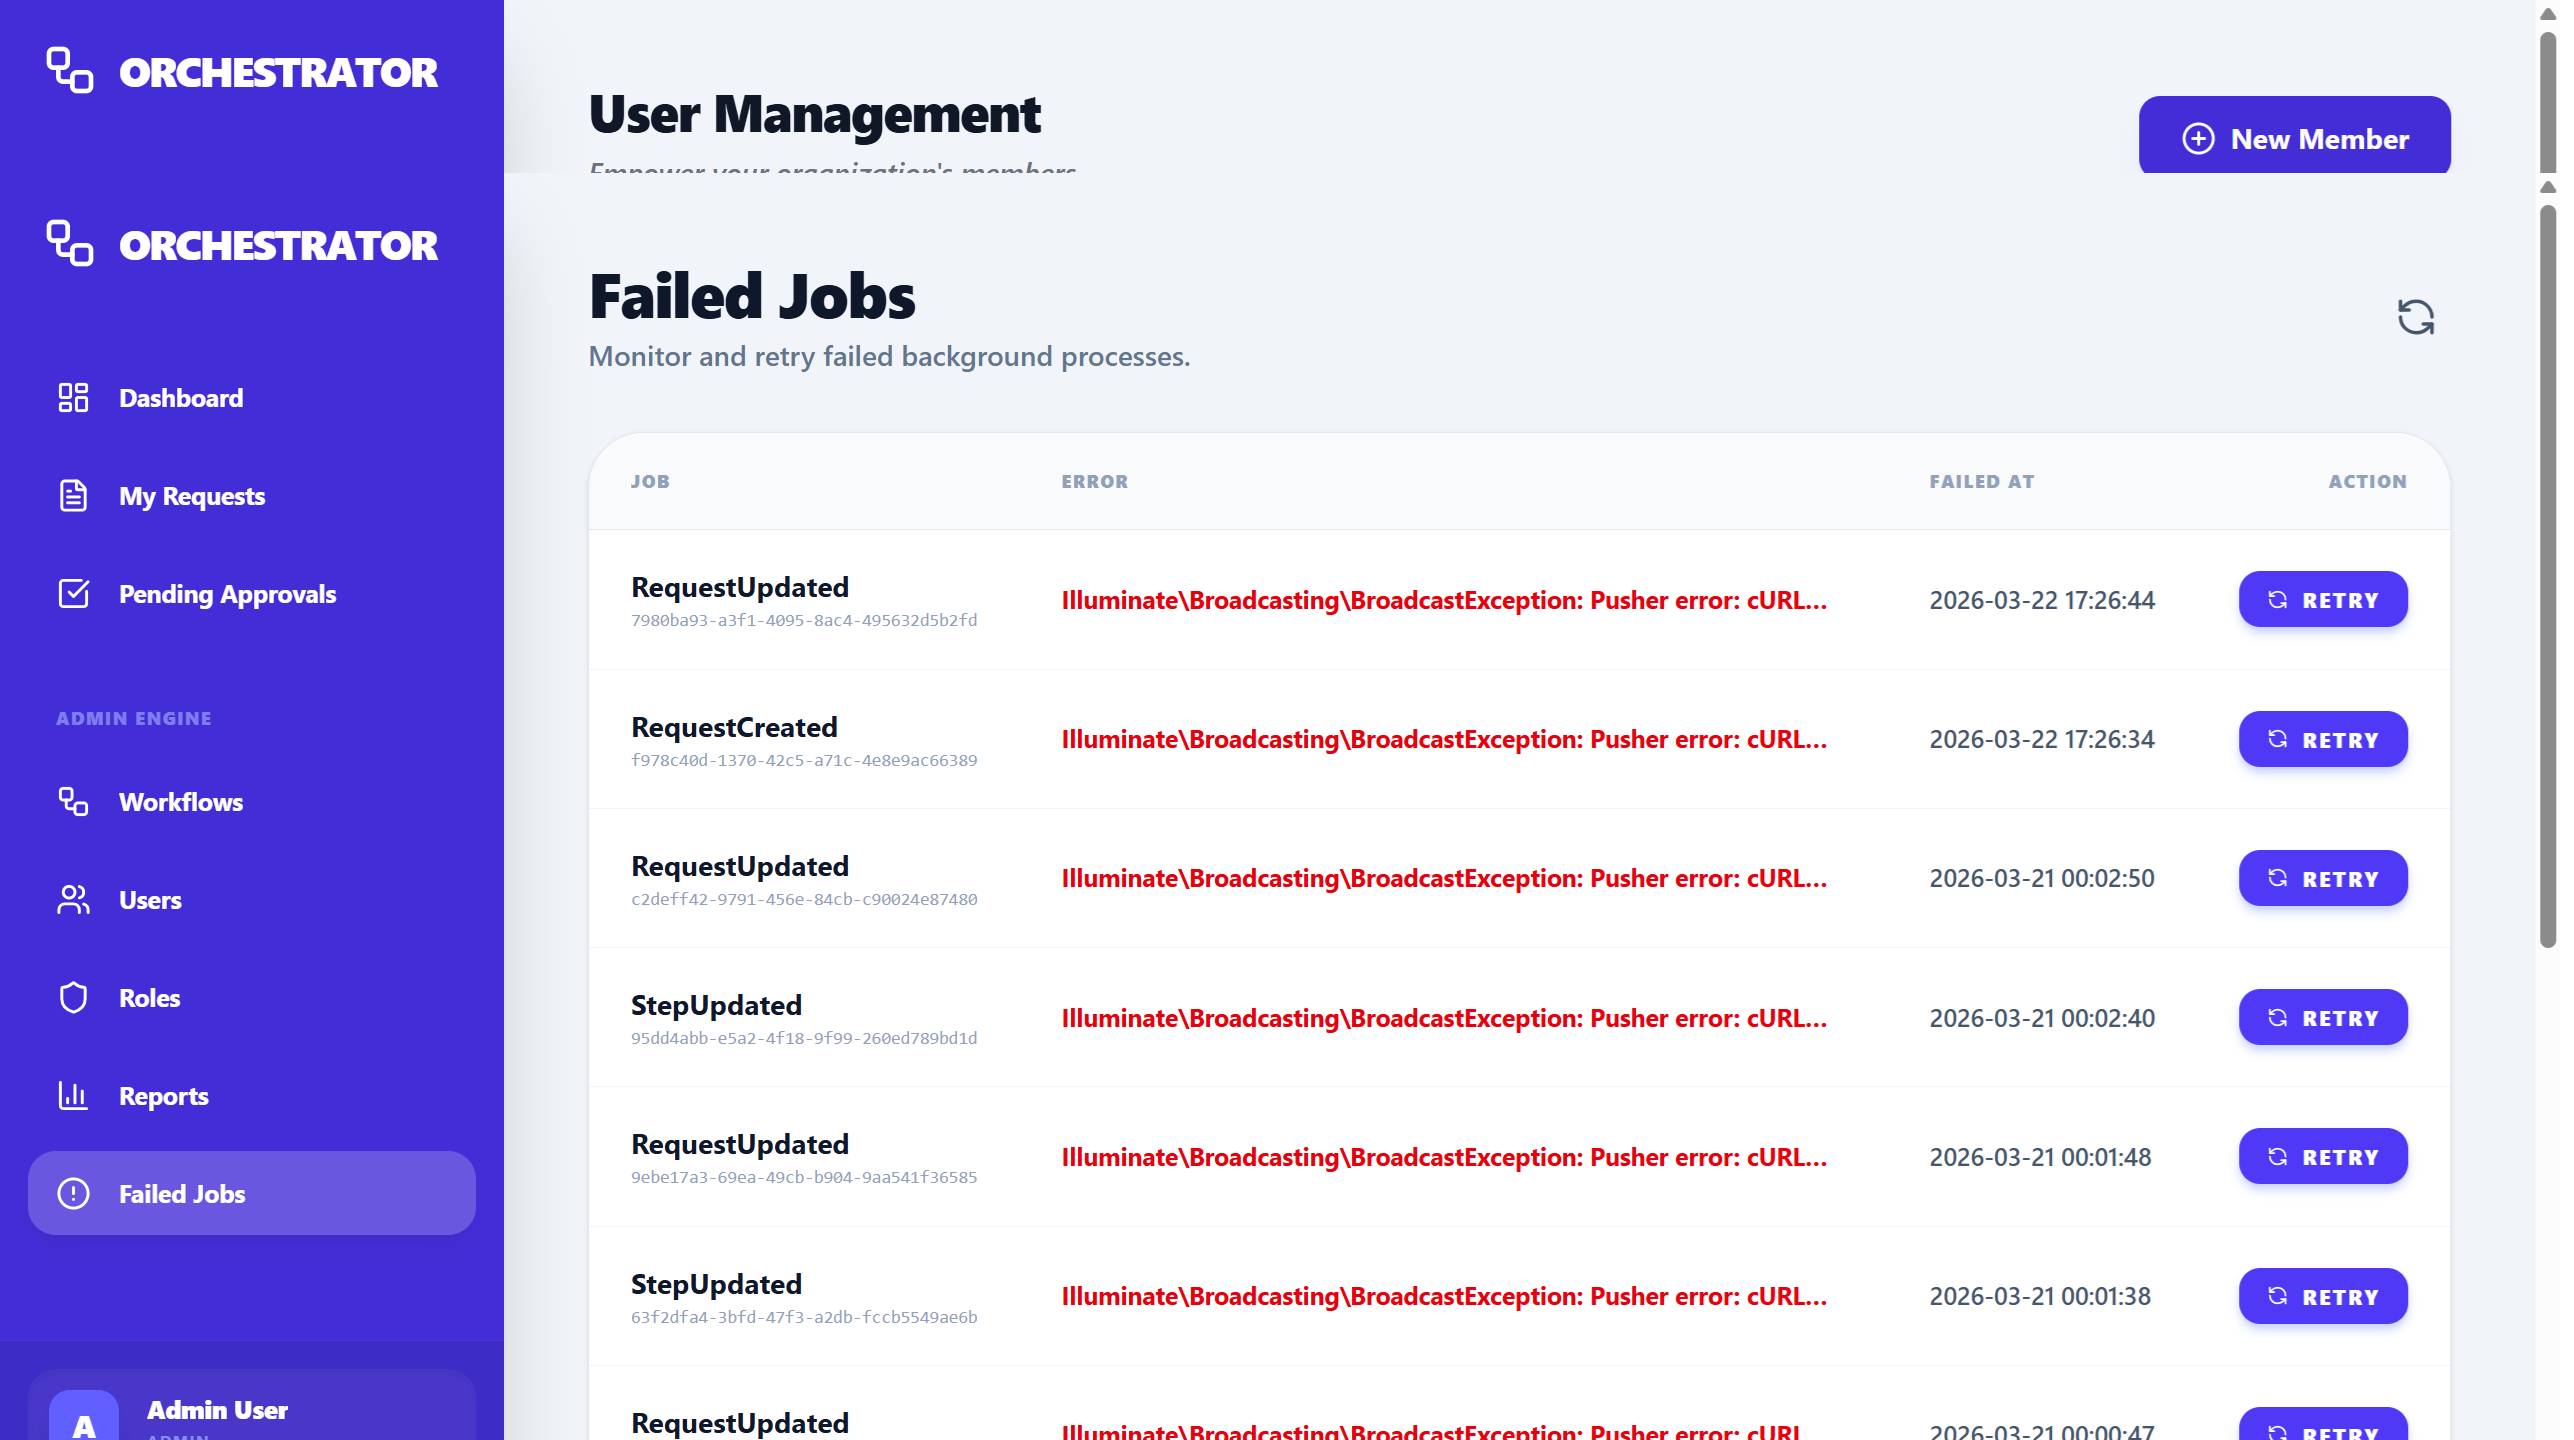
Task: Retry the first RequestUpdated job
Action: point(2322,600)
